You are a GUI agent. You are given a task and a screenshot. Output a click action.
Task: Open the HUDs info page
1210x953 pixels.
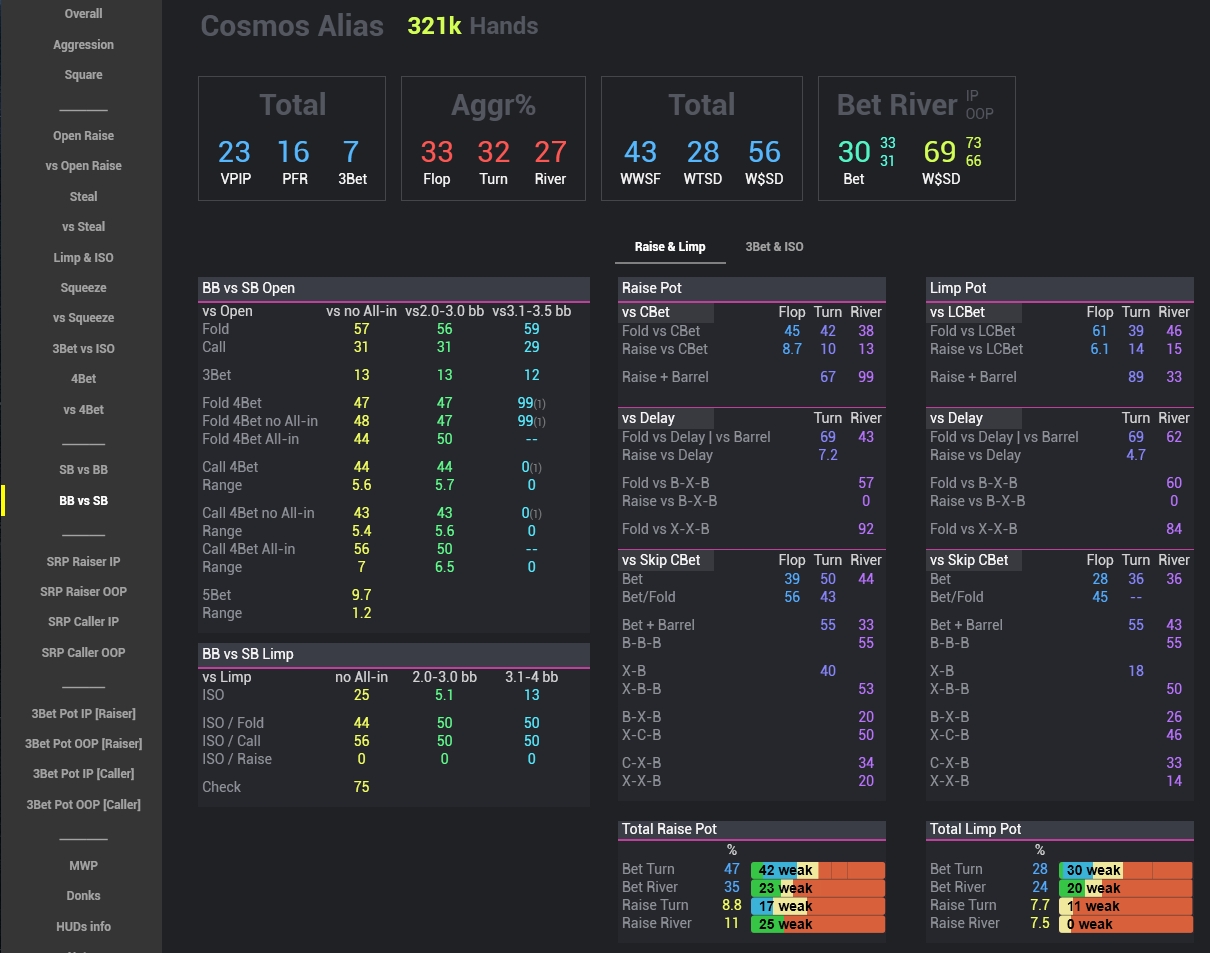pyautogui.click(x=83, y=926)
